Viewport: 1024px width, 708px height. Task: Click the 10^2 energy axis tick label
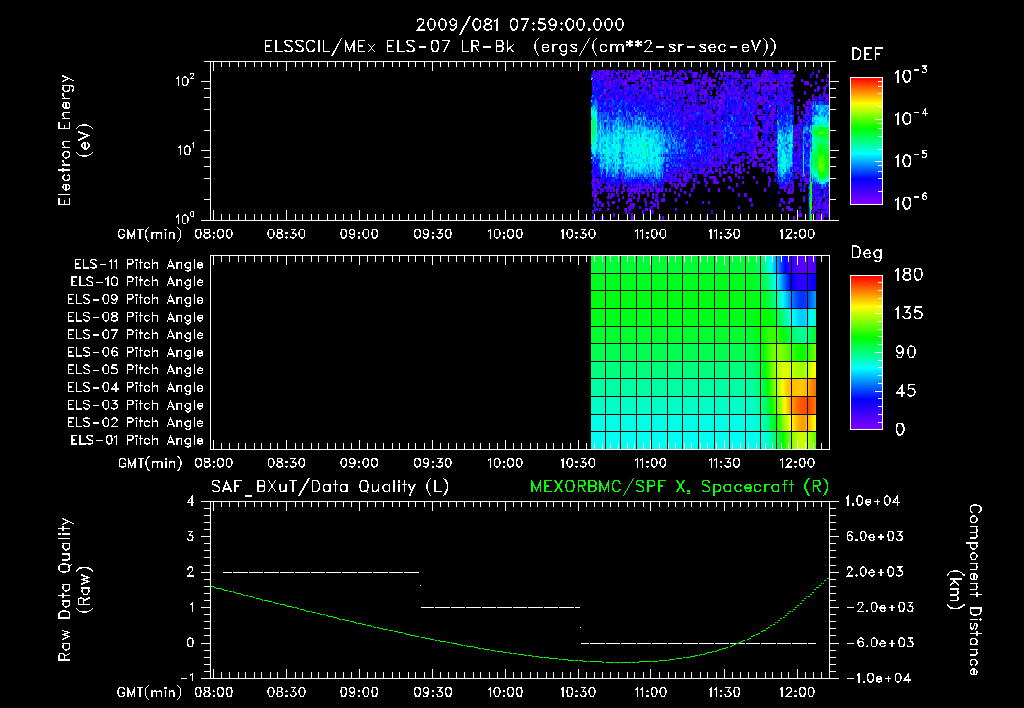tap(185, 81)
